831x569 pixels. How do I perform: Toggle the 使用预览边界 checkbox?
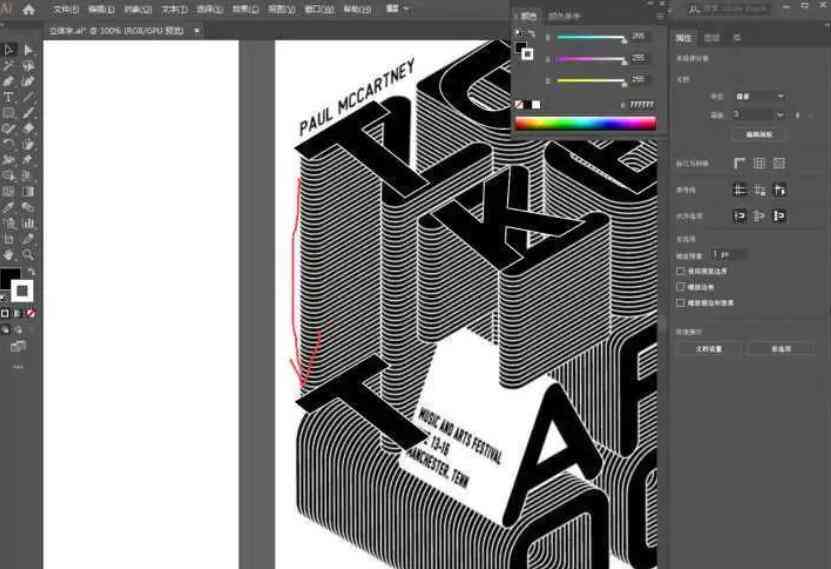point(681,271)
